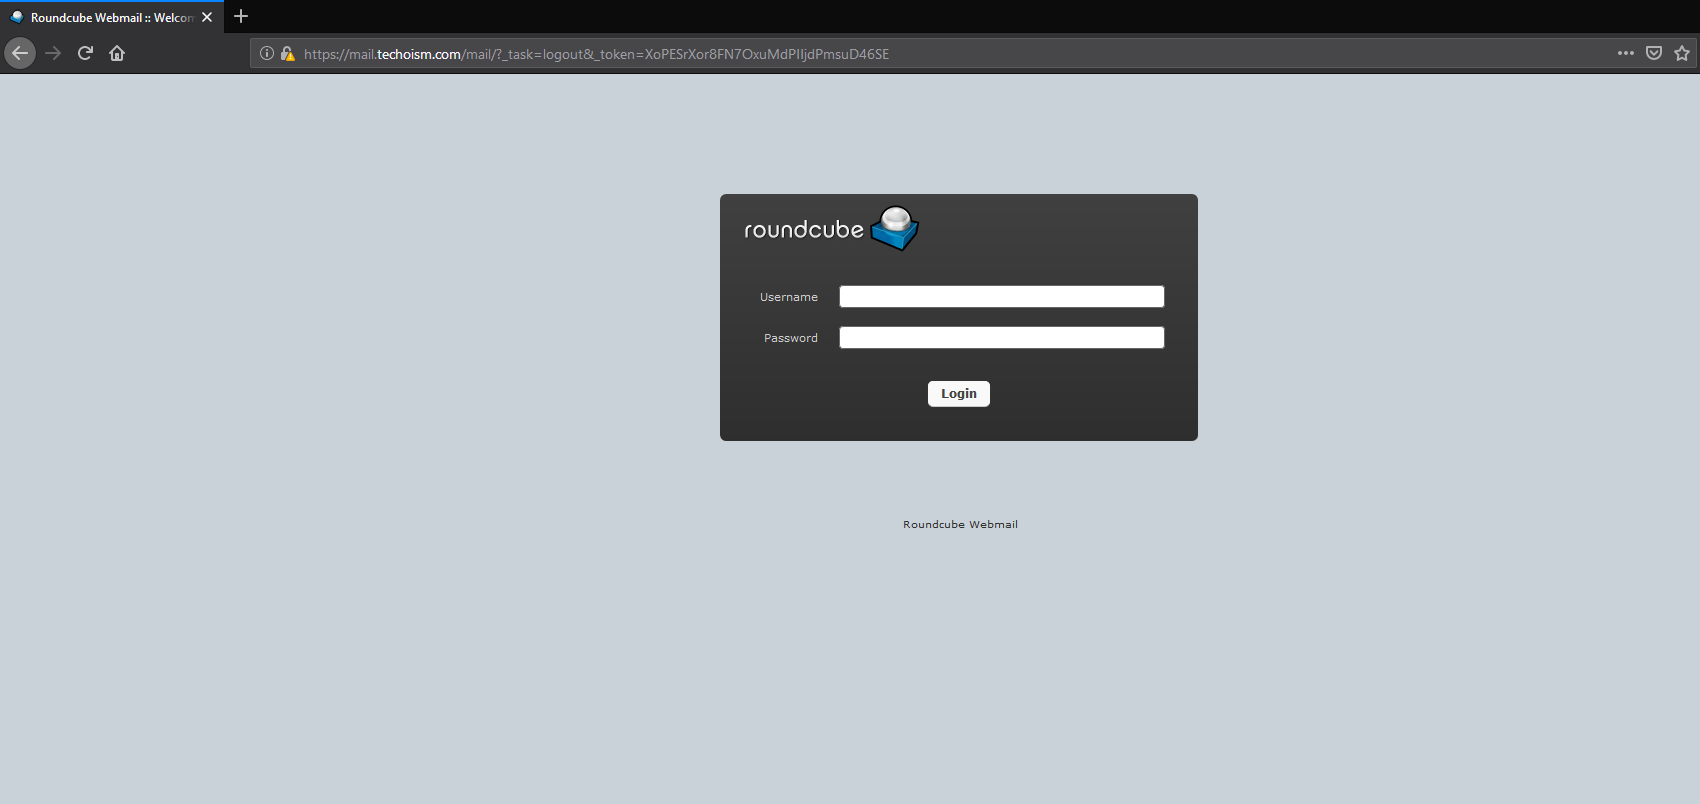Select the Roundcube Webmail :: Welcome tab

pyautogui.click(x=112, y=17)
